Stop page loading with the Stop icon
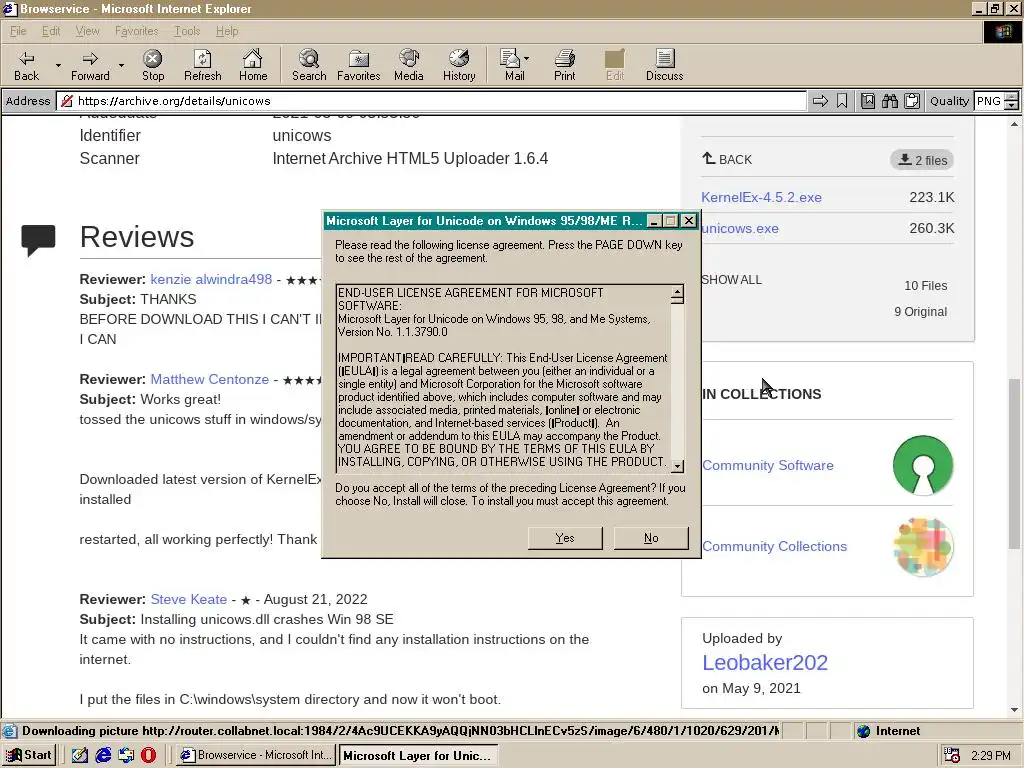The image size is (1024, 768). [x=153, y=65]
